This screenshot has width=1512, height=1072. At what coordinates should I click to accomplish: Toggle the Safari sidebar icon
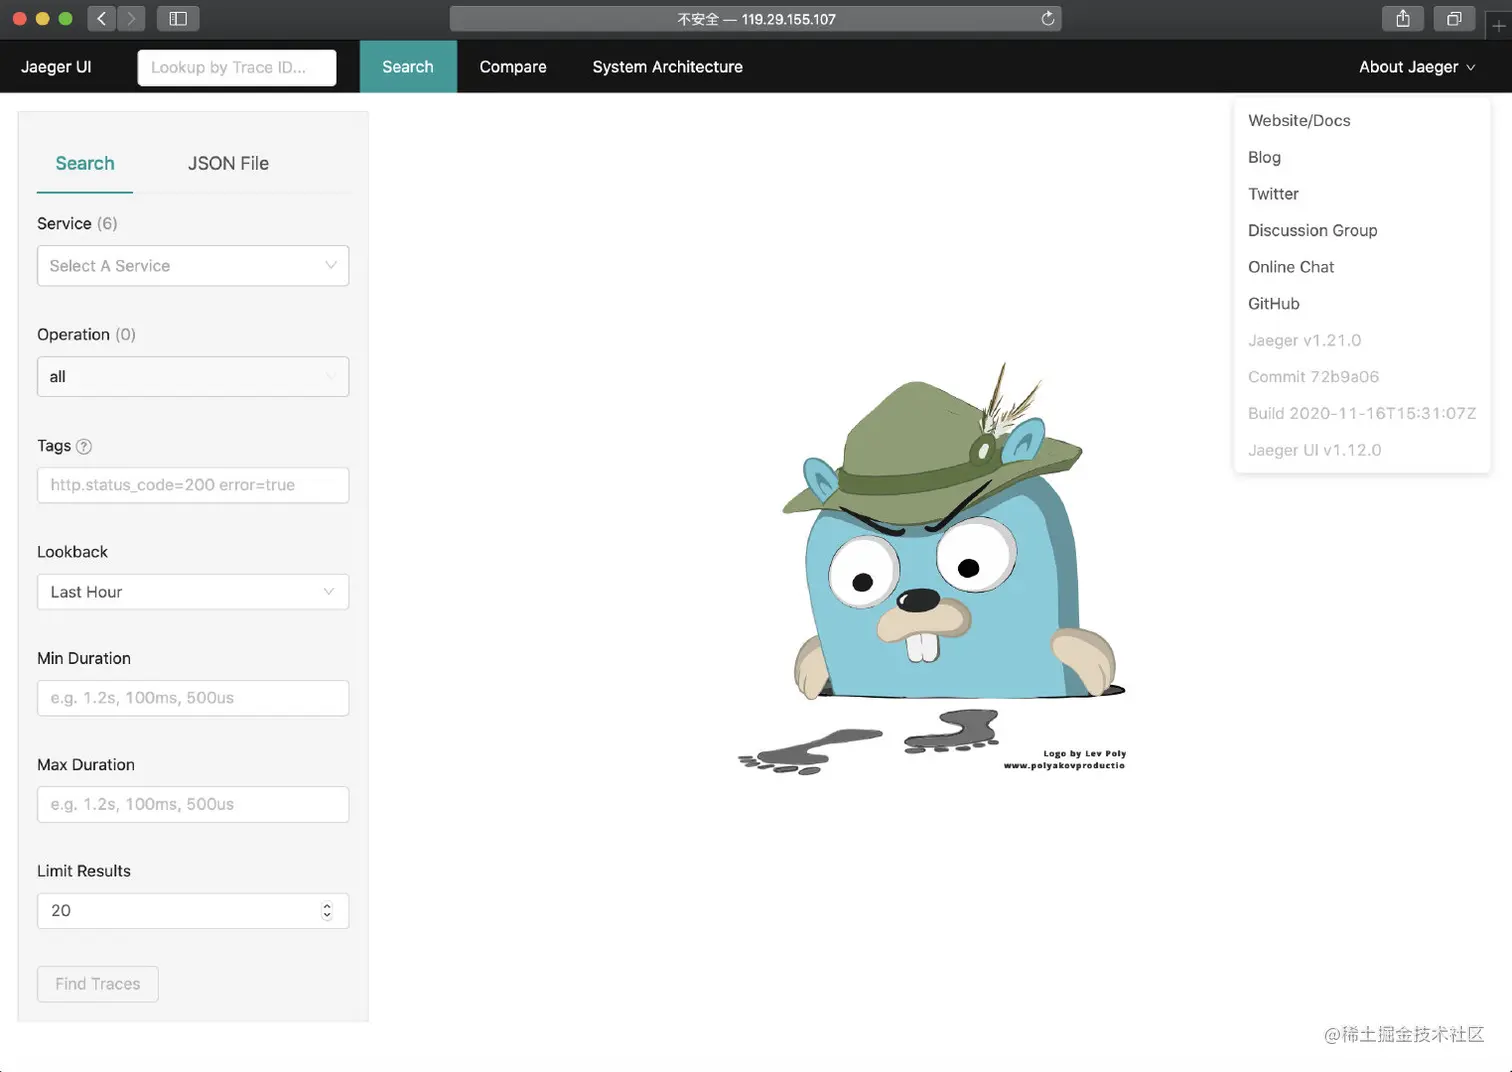(178, 18)
